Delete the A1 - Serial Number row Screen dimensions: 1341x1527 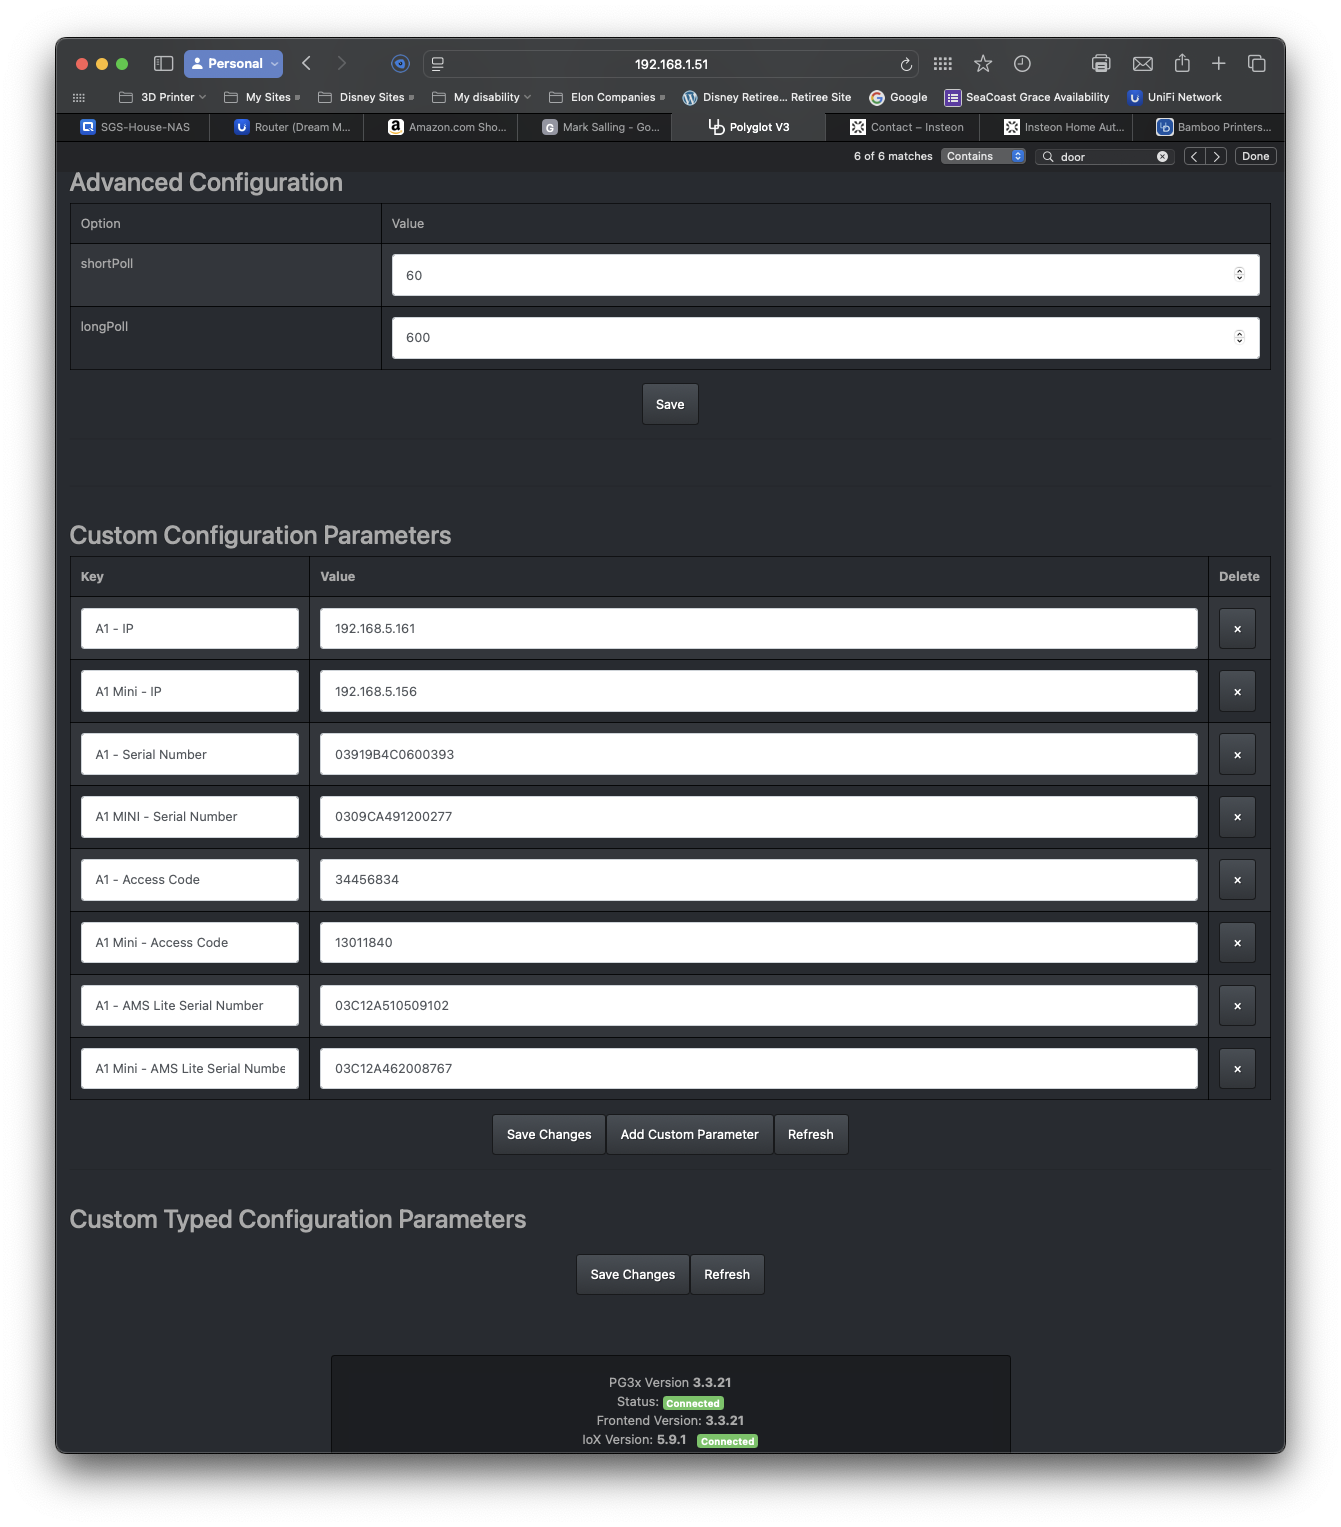pos(1237,755)
